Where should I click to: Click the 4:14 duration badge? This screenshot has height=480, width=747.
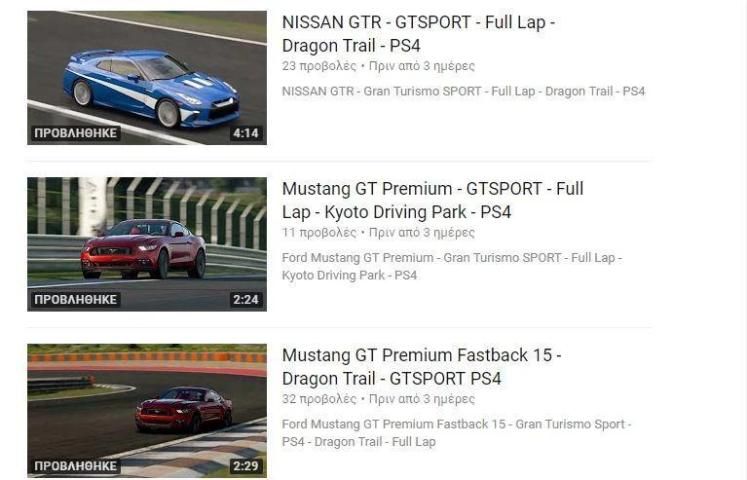point(246,133)
